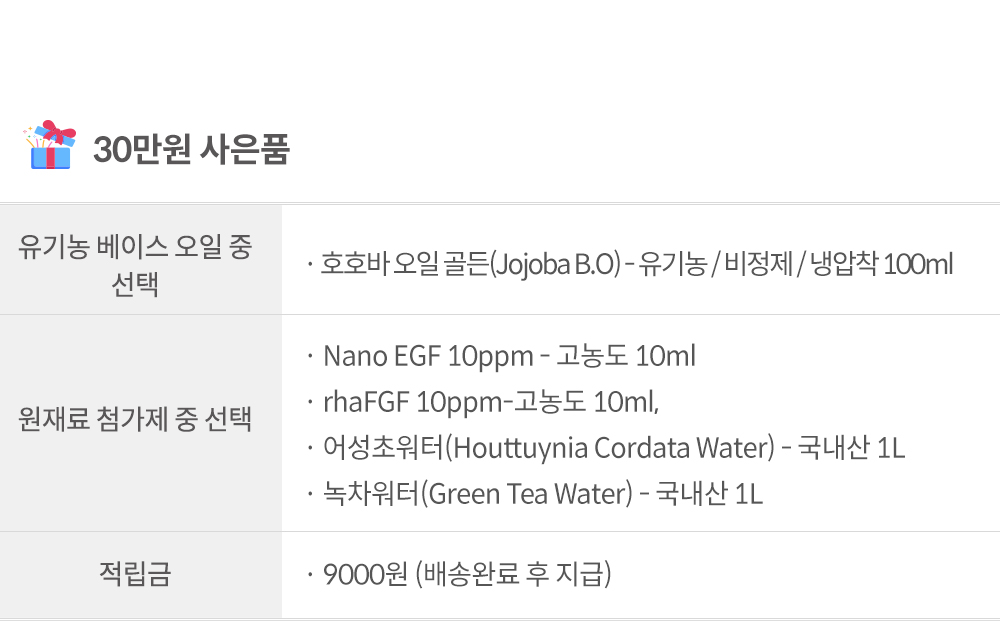The image size is (1000, 621).
Task: Select the Nano EGF 10ppm option
Action: pyautogui.click(x=428, y=356)
